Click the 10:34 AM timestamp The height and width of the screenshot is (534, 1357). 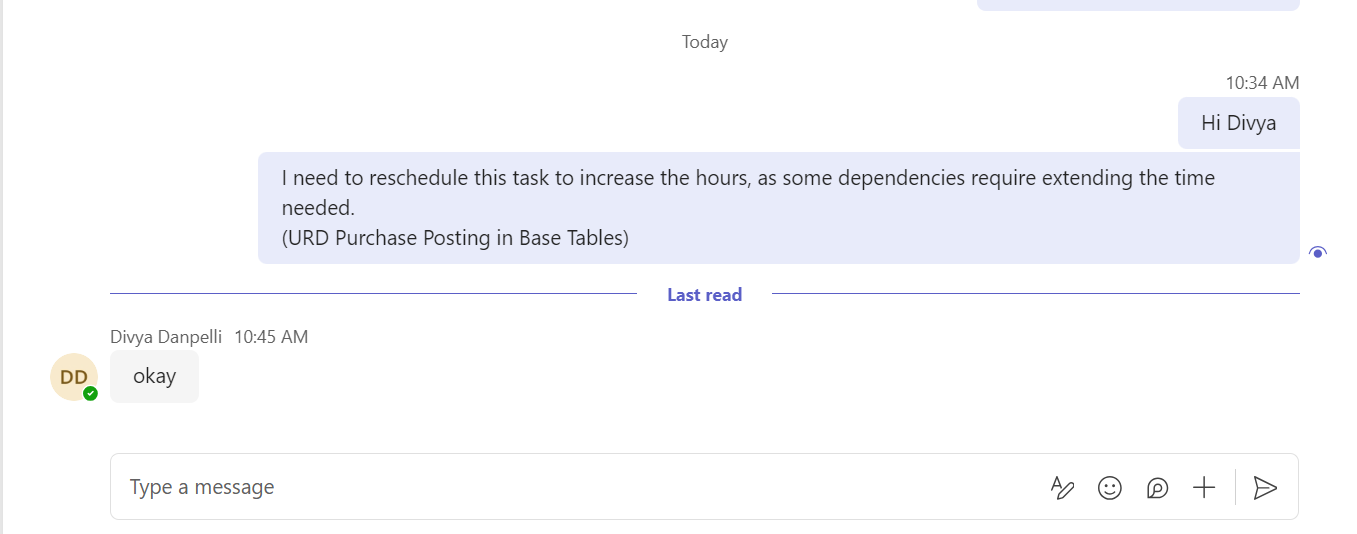pos(1262,83)
